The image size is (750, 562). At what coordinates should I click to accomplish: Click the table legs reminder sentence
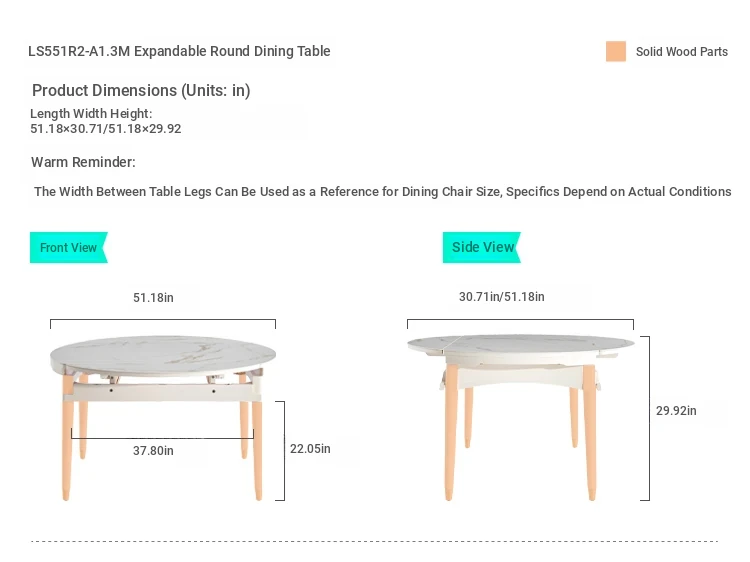pos(383,191)
